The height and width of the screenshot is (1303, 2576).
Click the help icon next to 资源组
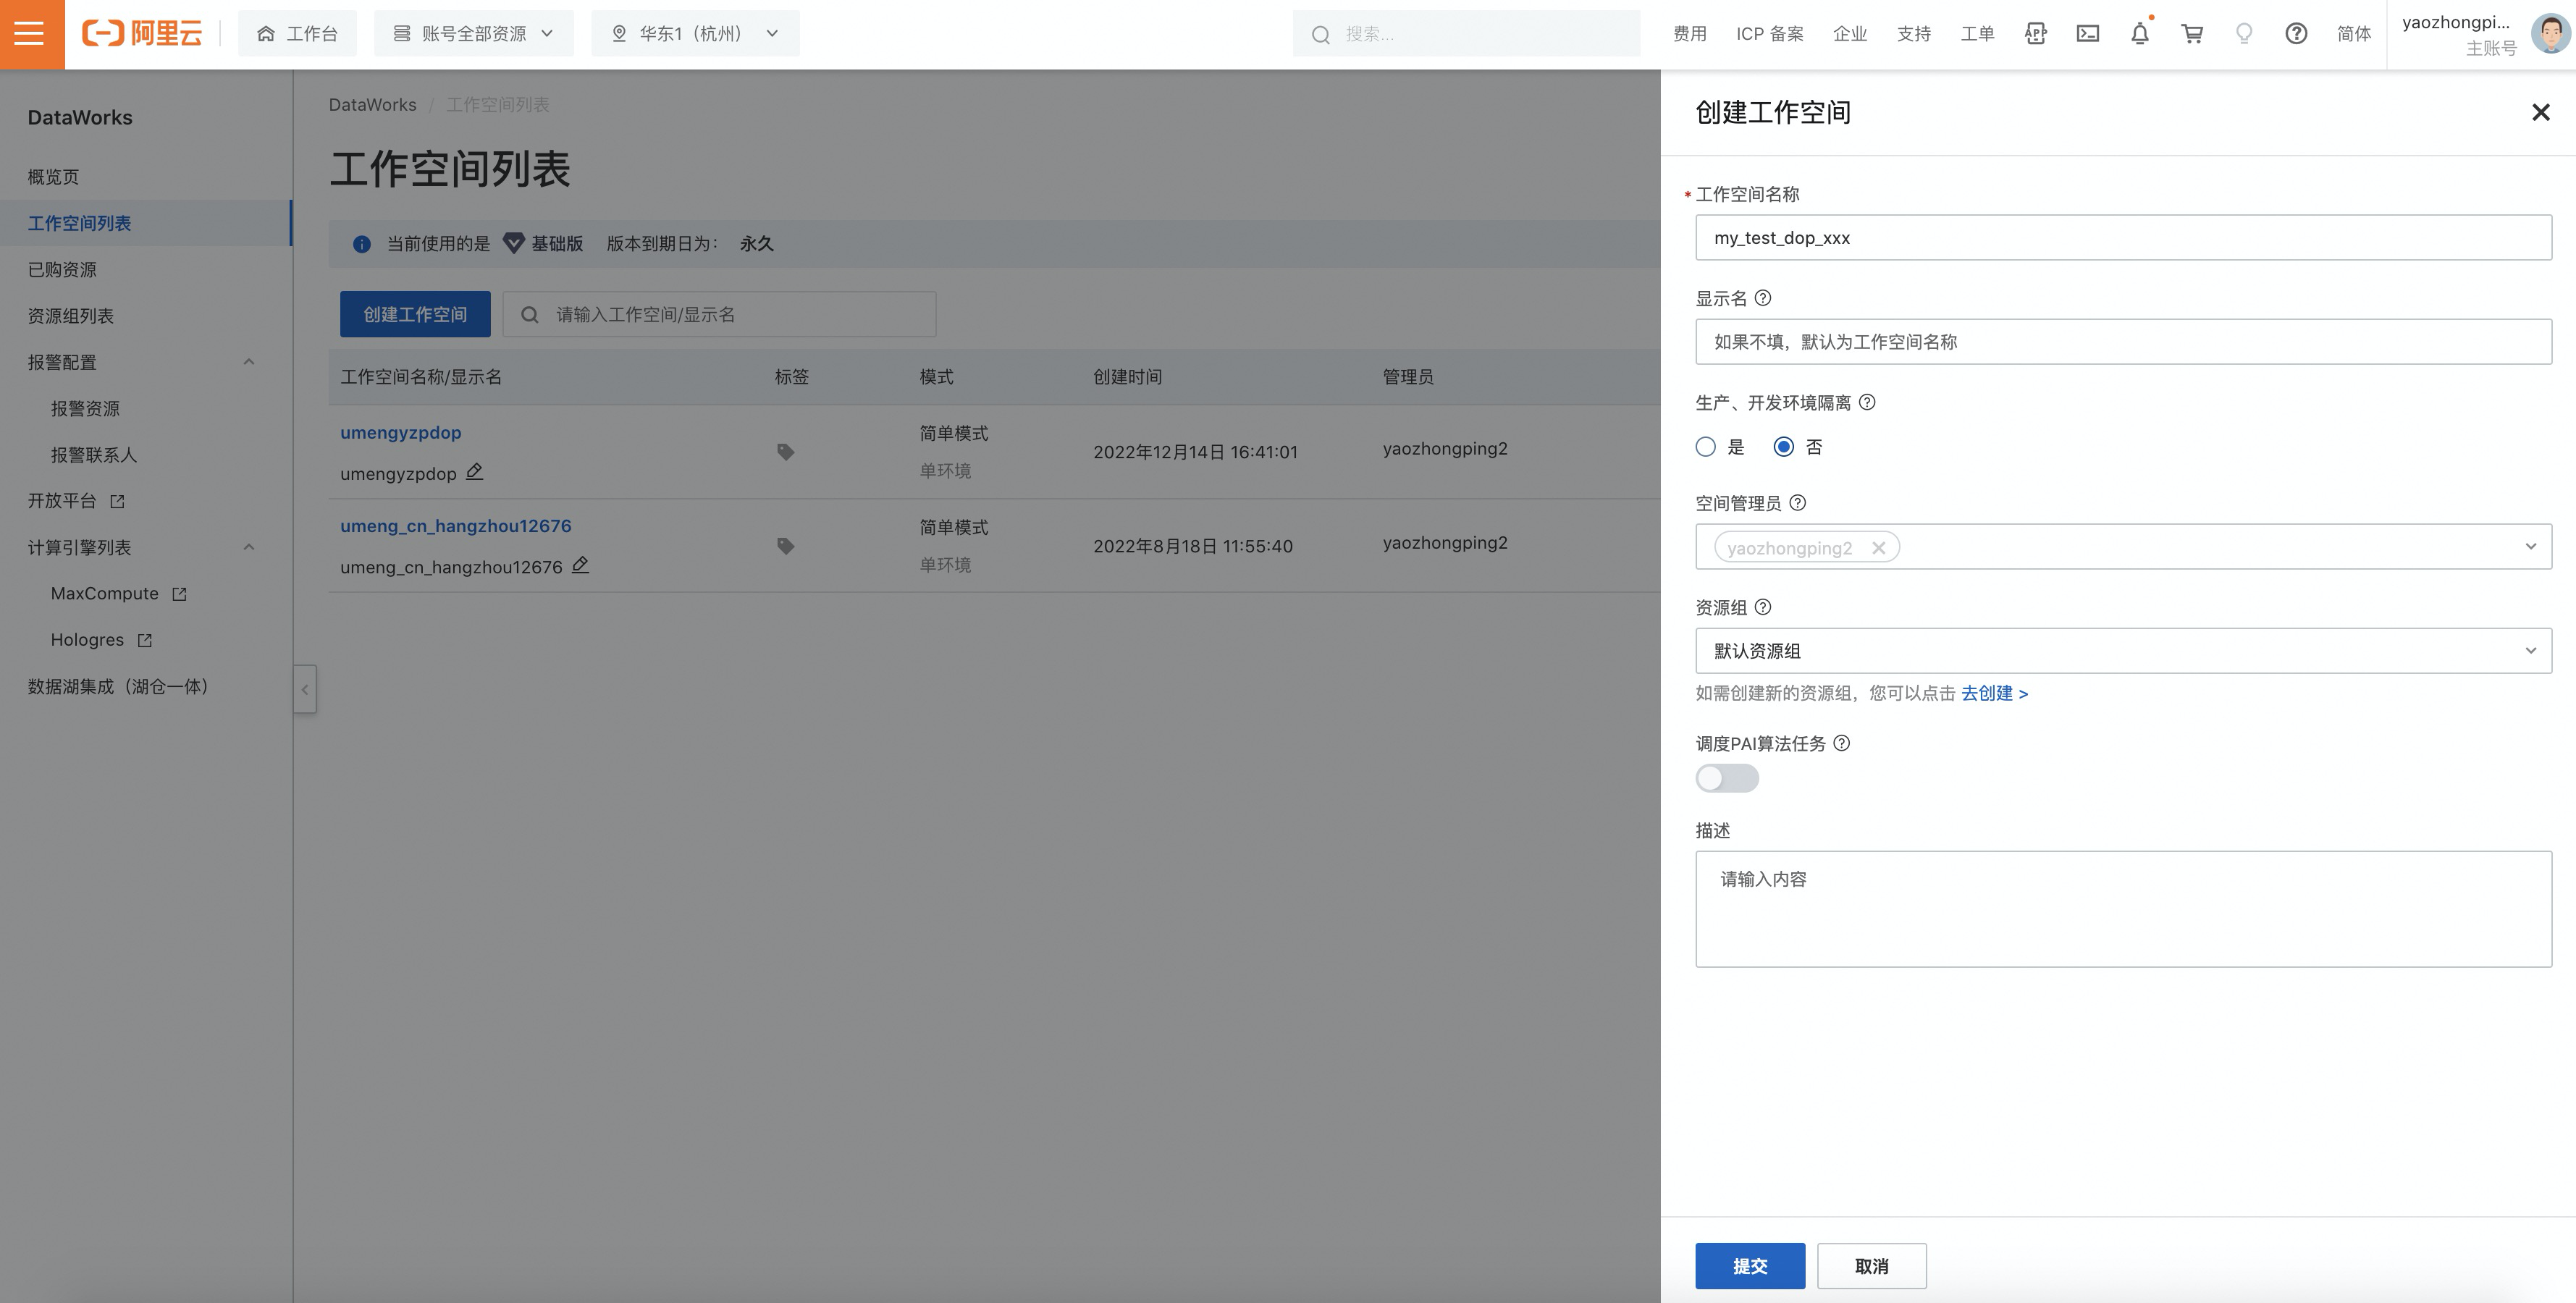point(1763,607)
